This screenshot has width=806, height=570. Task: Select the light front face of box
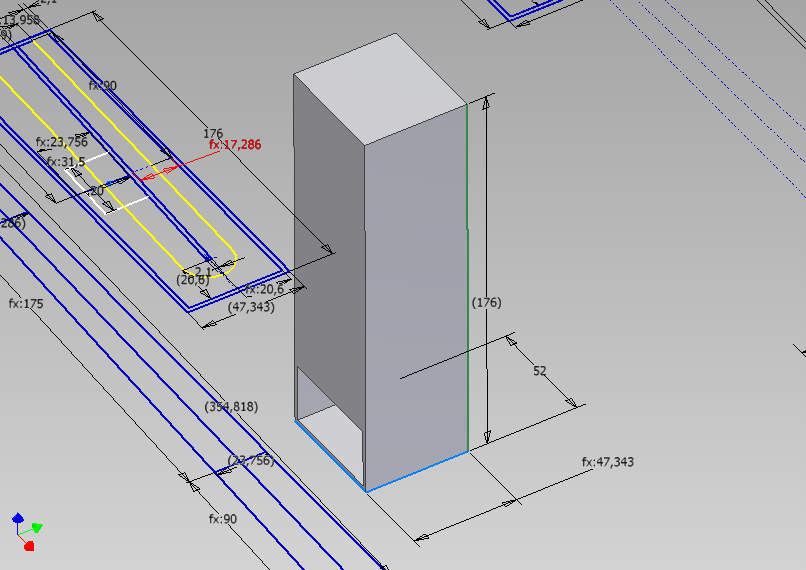click(x=416, y=298)
